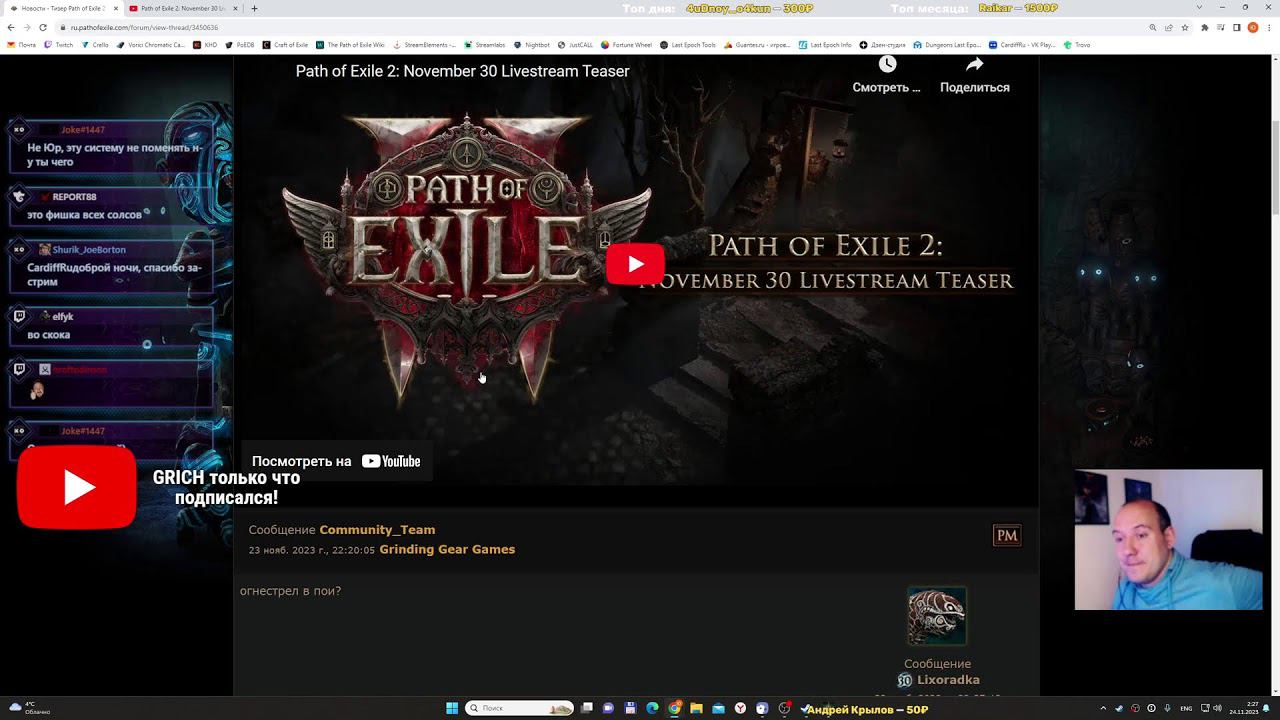The height and width of the screenshot is (720, 1280).
Task: Open the Craft of Exile bookmark
Action: (x=285, y=45)
